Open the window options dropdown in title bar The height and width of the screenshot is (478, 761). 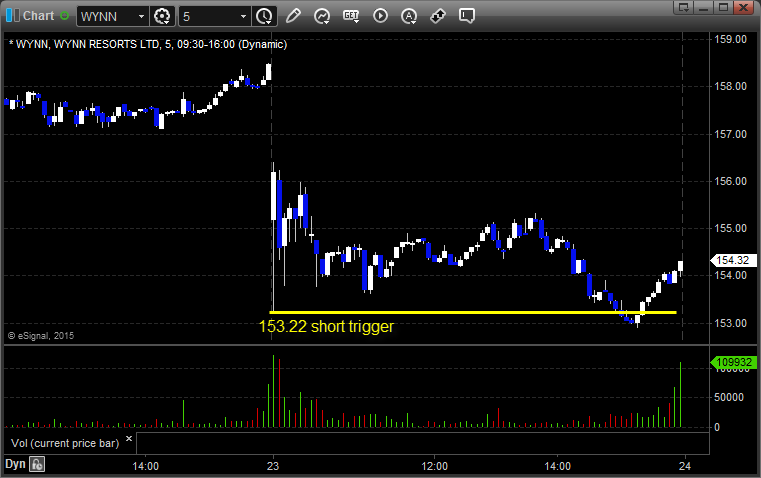tap(684, 7)
